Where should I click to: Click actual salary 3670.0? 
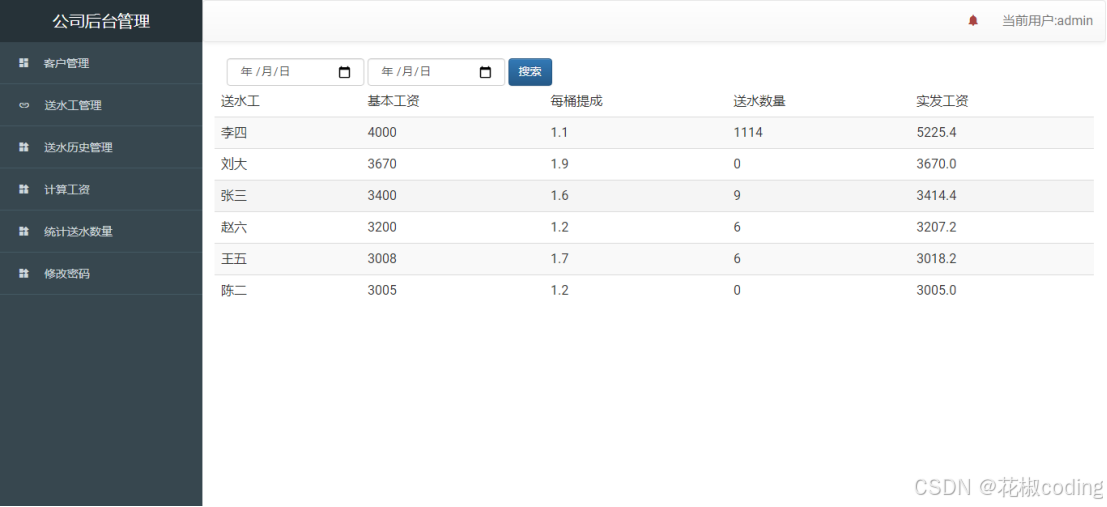(x=936, y=165)
